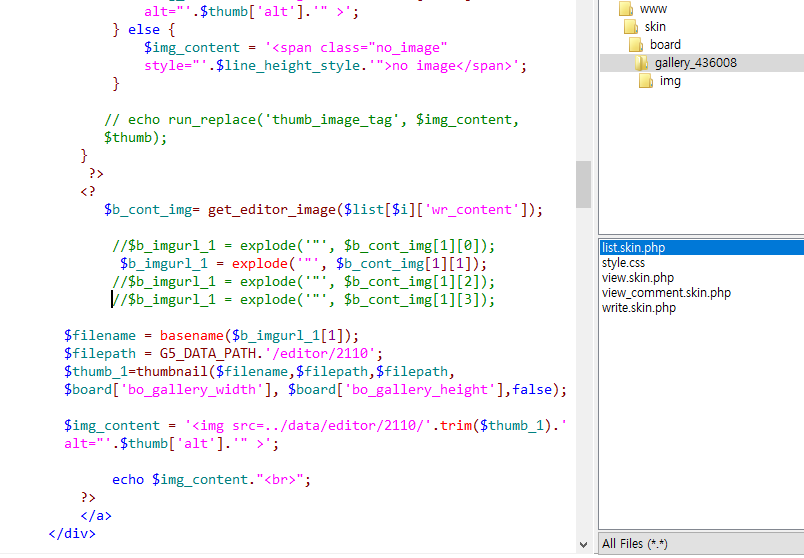Open list.skin.php from file list
This screenshot has height=558, width=804.
pos(633,247)
